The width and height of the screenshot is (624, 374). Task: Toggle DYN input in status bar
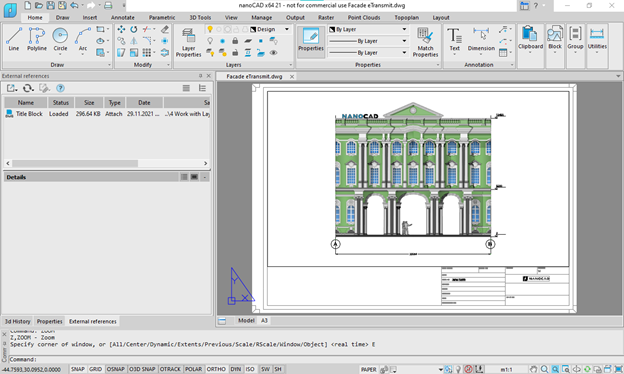(x=236, y=369)
